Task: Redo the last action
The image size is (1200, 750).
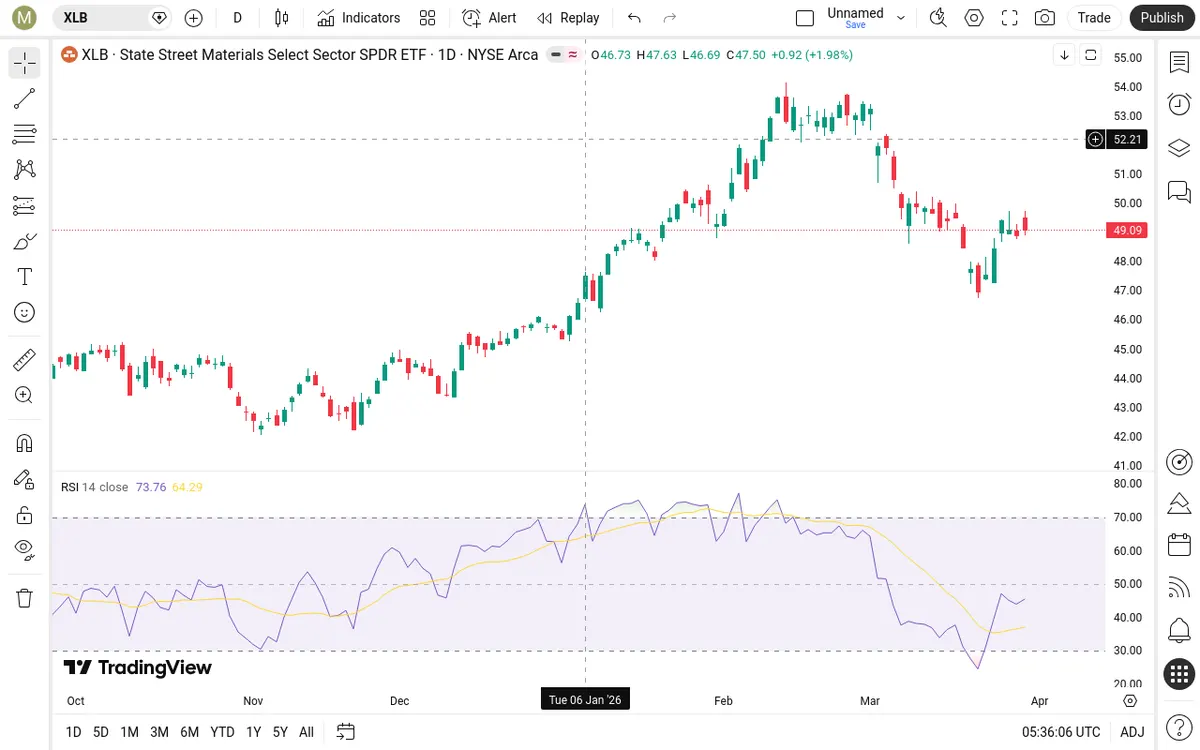Action: coord(670,17)
